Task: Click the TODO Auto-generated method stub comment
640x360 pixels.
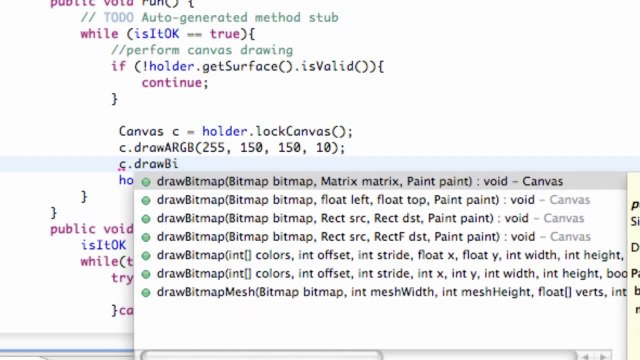Action: click(209, 18)
